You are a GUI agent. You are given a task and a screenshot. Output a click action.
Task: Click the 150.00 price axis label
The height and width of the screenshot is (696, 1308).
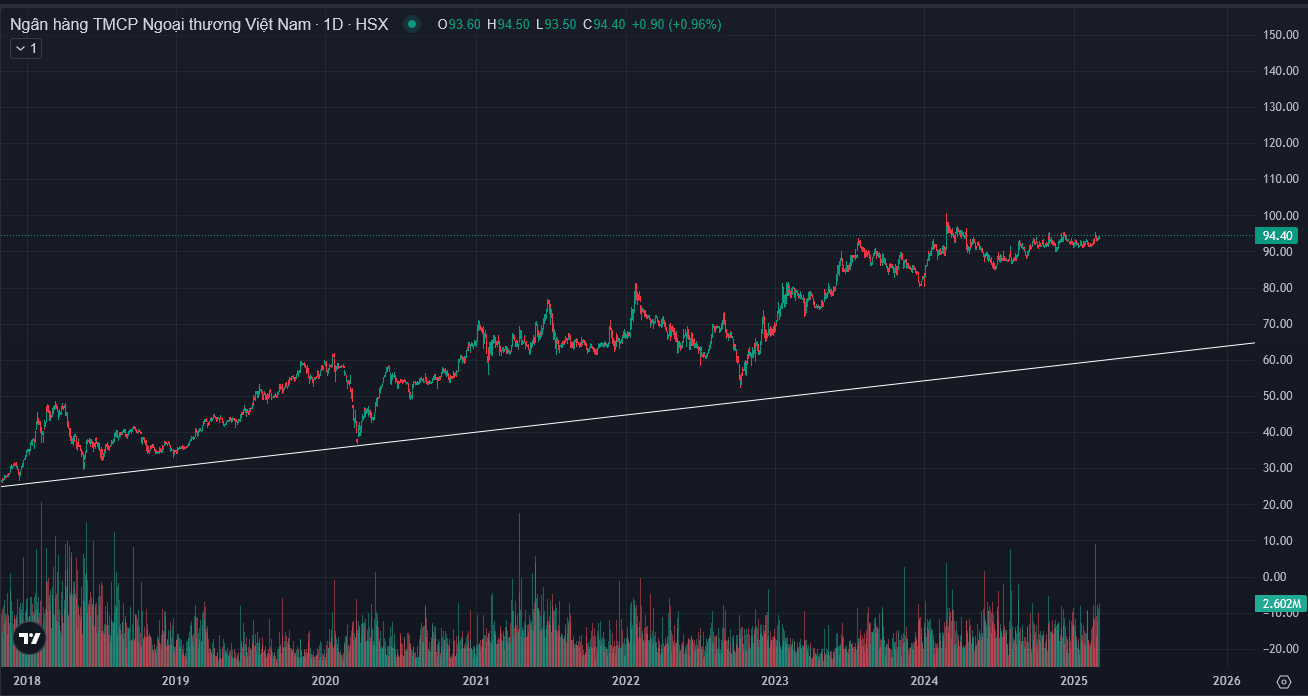click(x=1280, y=35)
